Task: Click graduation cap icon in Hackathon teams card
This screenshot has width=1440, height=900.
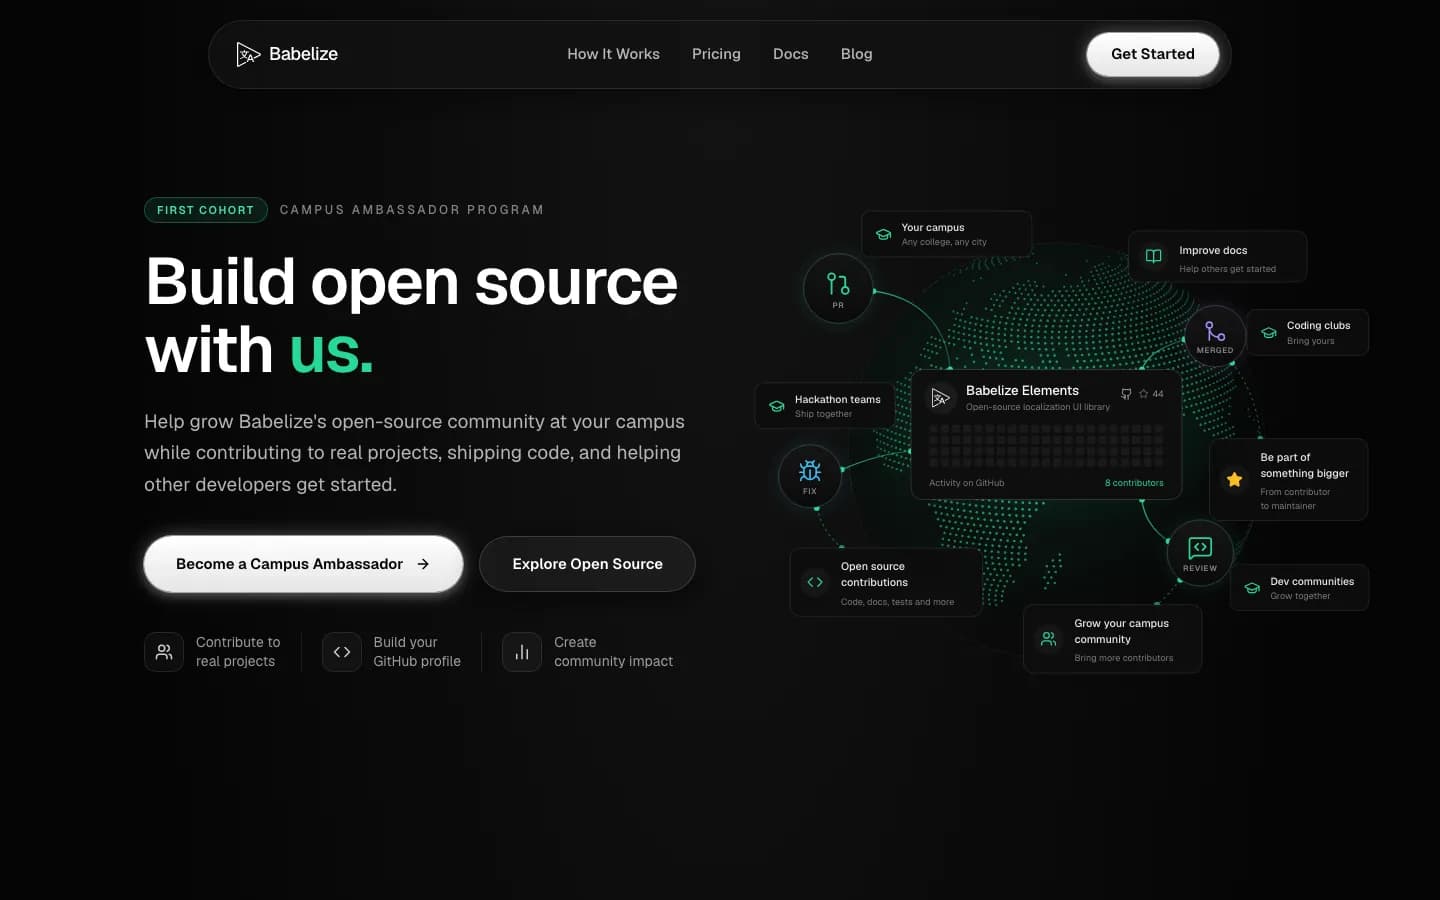Action: tap(776, 406)
